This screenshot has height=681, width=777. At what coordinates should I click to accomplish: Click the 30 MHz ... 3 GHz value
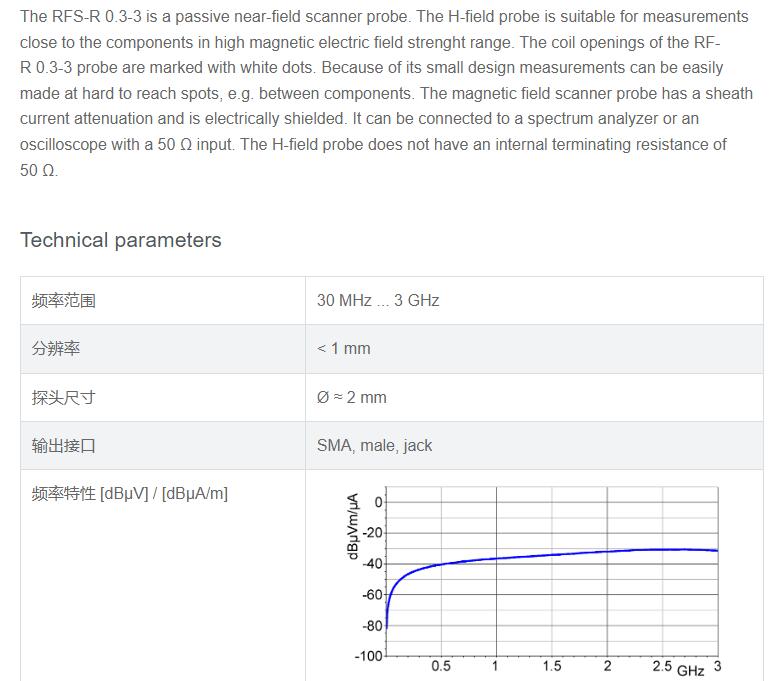(x=378, y=300)
